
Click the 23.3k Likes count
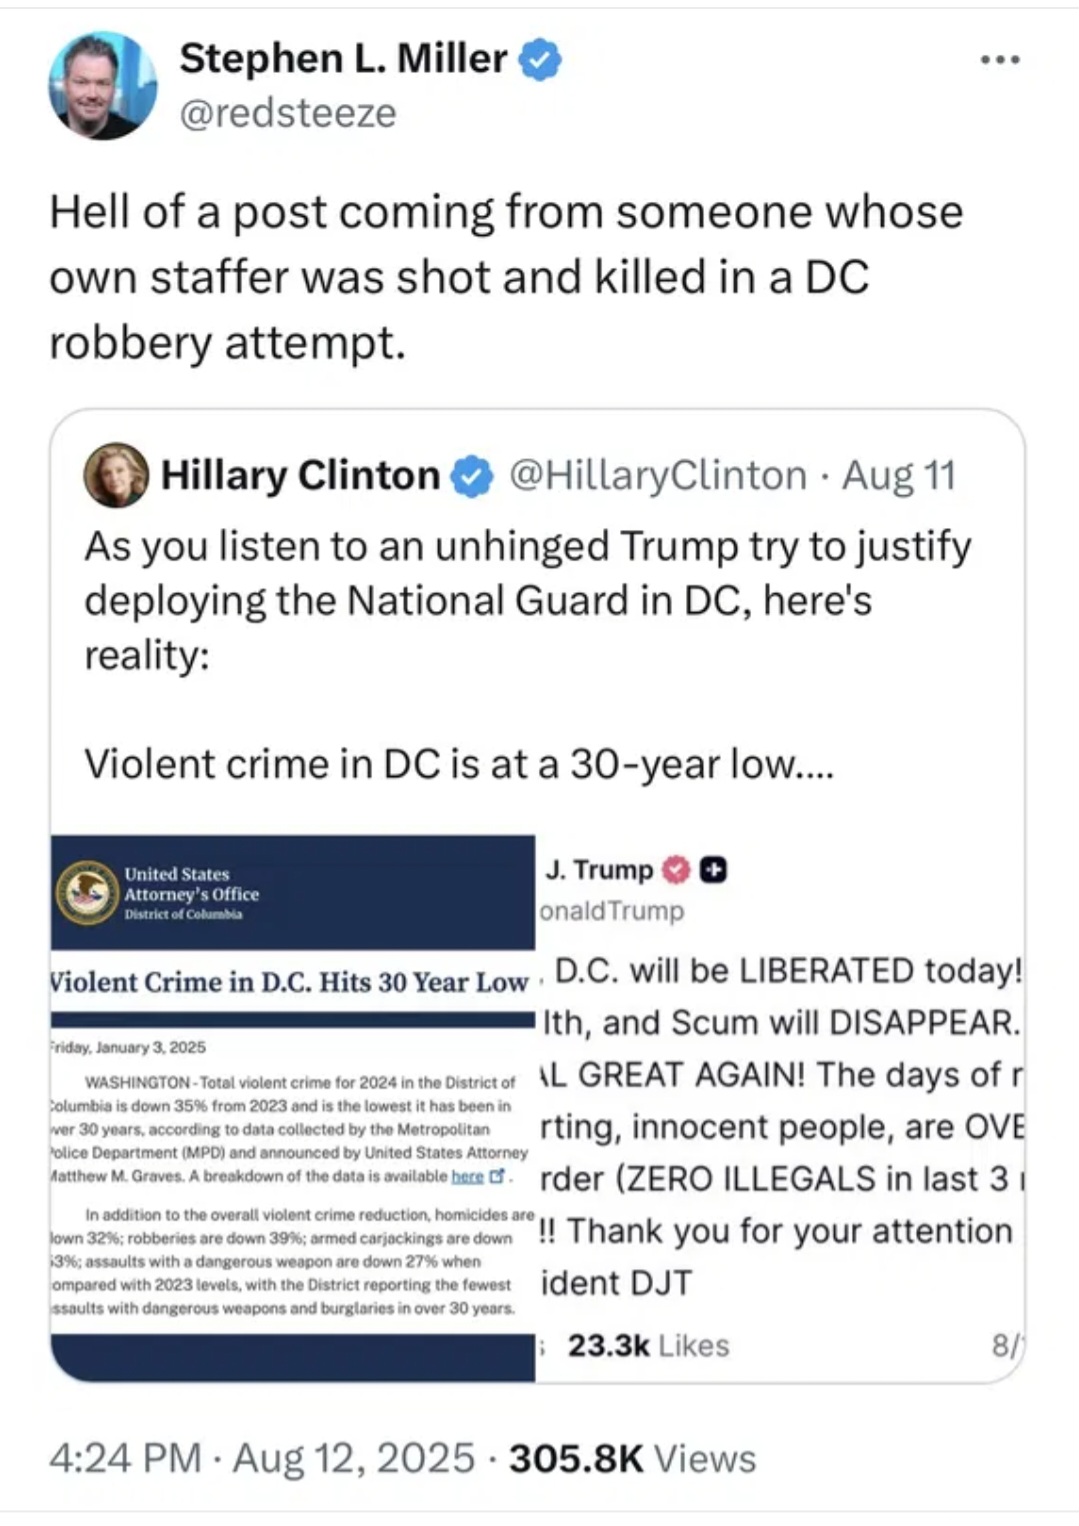coord(648,1346)
